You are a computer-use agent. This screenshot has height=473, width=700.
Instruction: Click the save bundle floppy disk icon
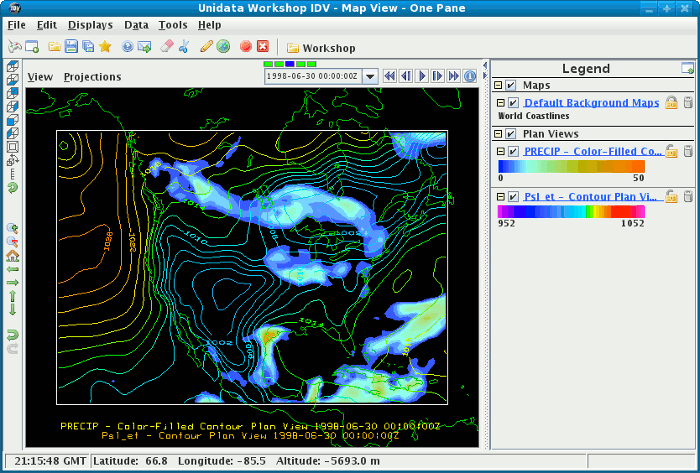click(x=71, y=47)
